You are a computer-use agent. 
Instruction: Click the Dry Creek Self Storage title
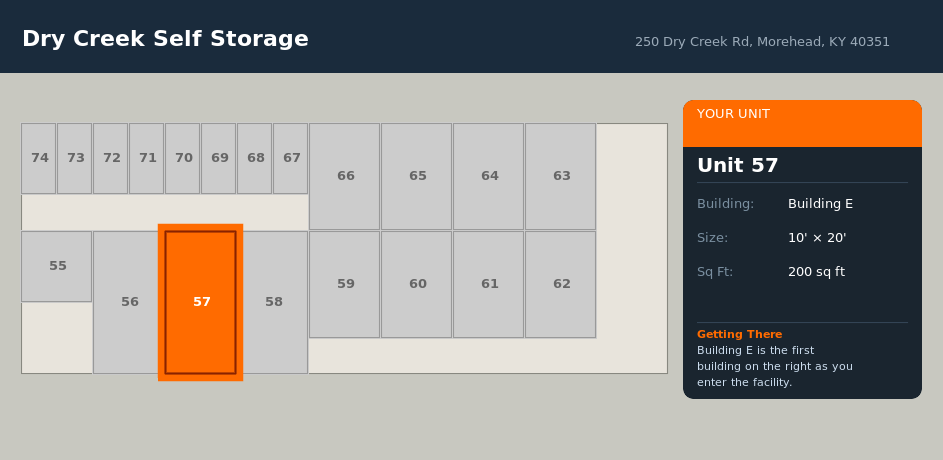165,39
